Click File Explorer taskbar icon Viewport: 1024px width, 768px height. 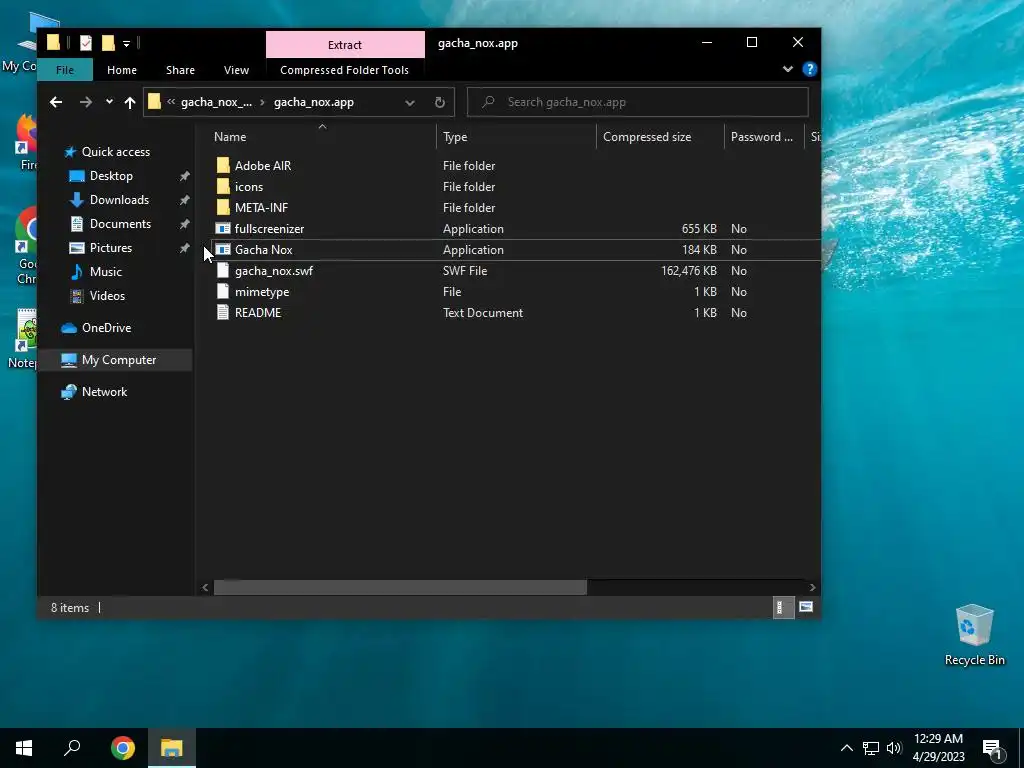tap(172, 748)
